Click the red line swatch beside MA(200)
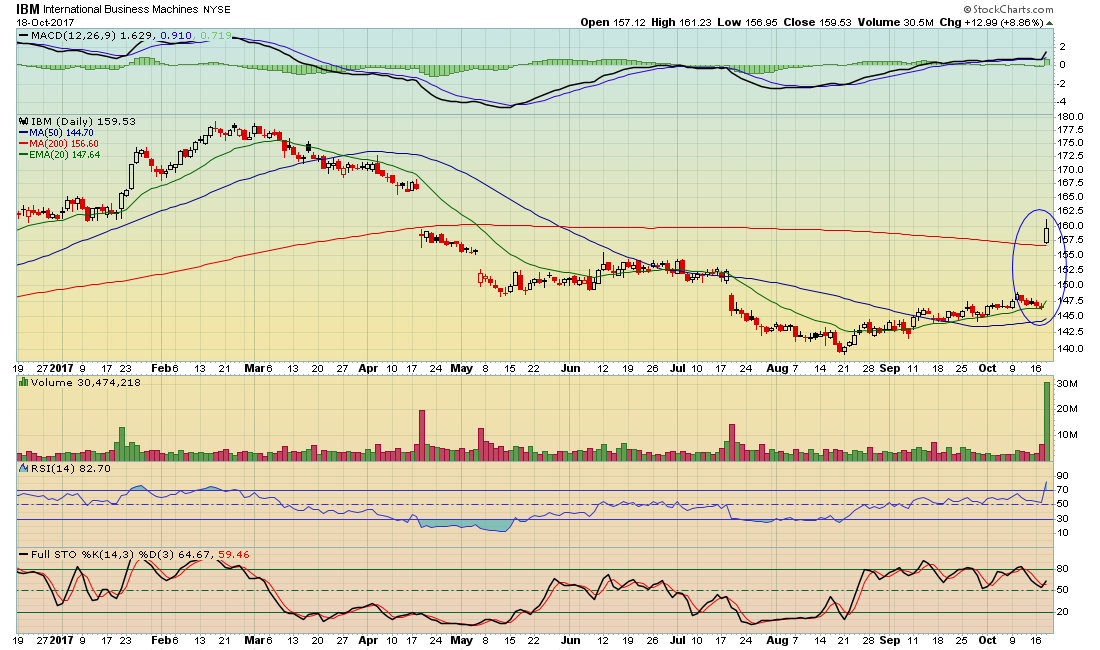The width and height of the screenshot is (1100, 650). pos(24,144)
